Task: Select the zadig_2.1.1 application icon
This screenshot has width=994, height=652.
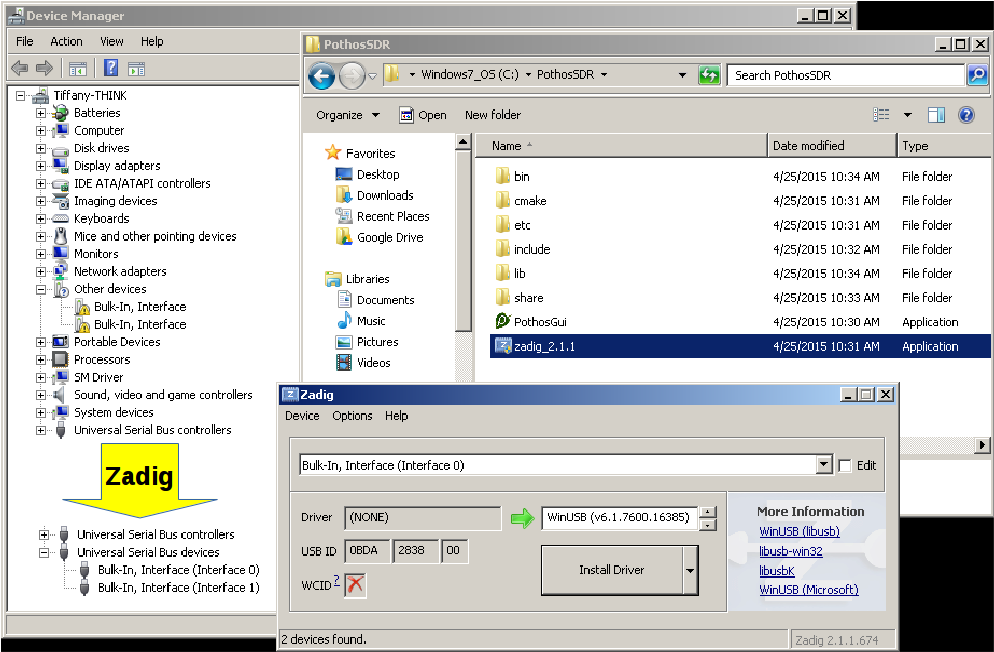Action: (503, 346)
